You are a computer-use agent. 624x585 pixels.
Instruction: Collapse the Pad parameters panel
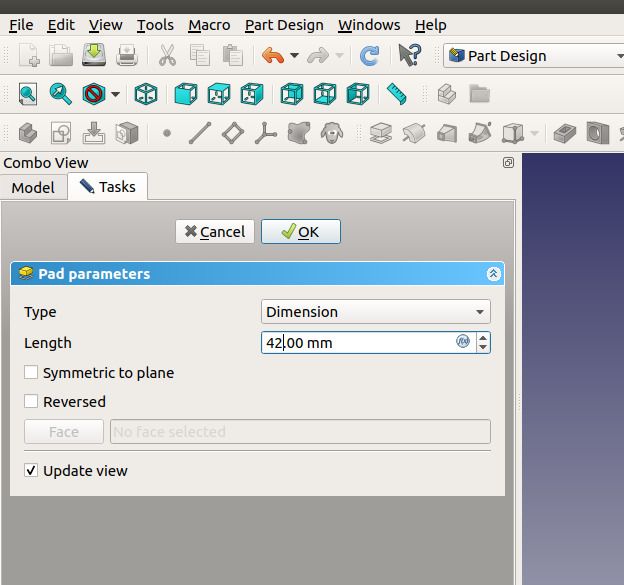pos(493,274)
